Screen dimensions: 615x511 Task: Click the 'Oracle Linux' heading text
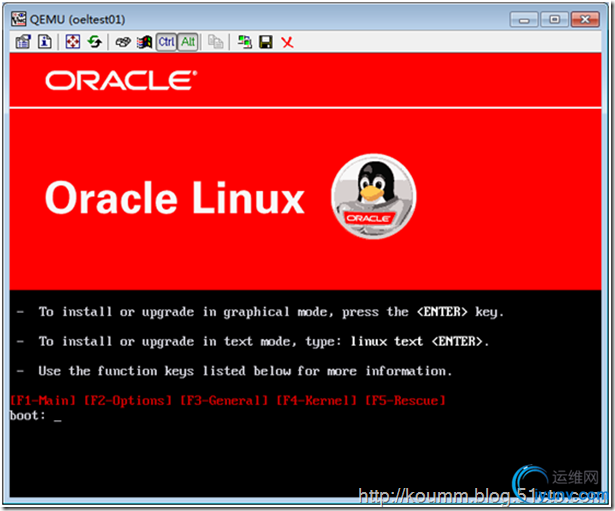(x=175, y=198)
